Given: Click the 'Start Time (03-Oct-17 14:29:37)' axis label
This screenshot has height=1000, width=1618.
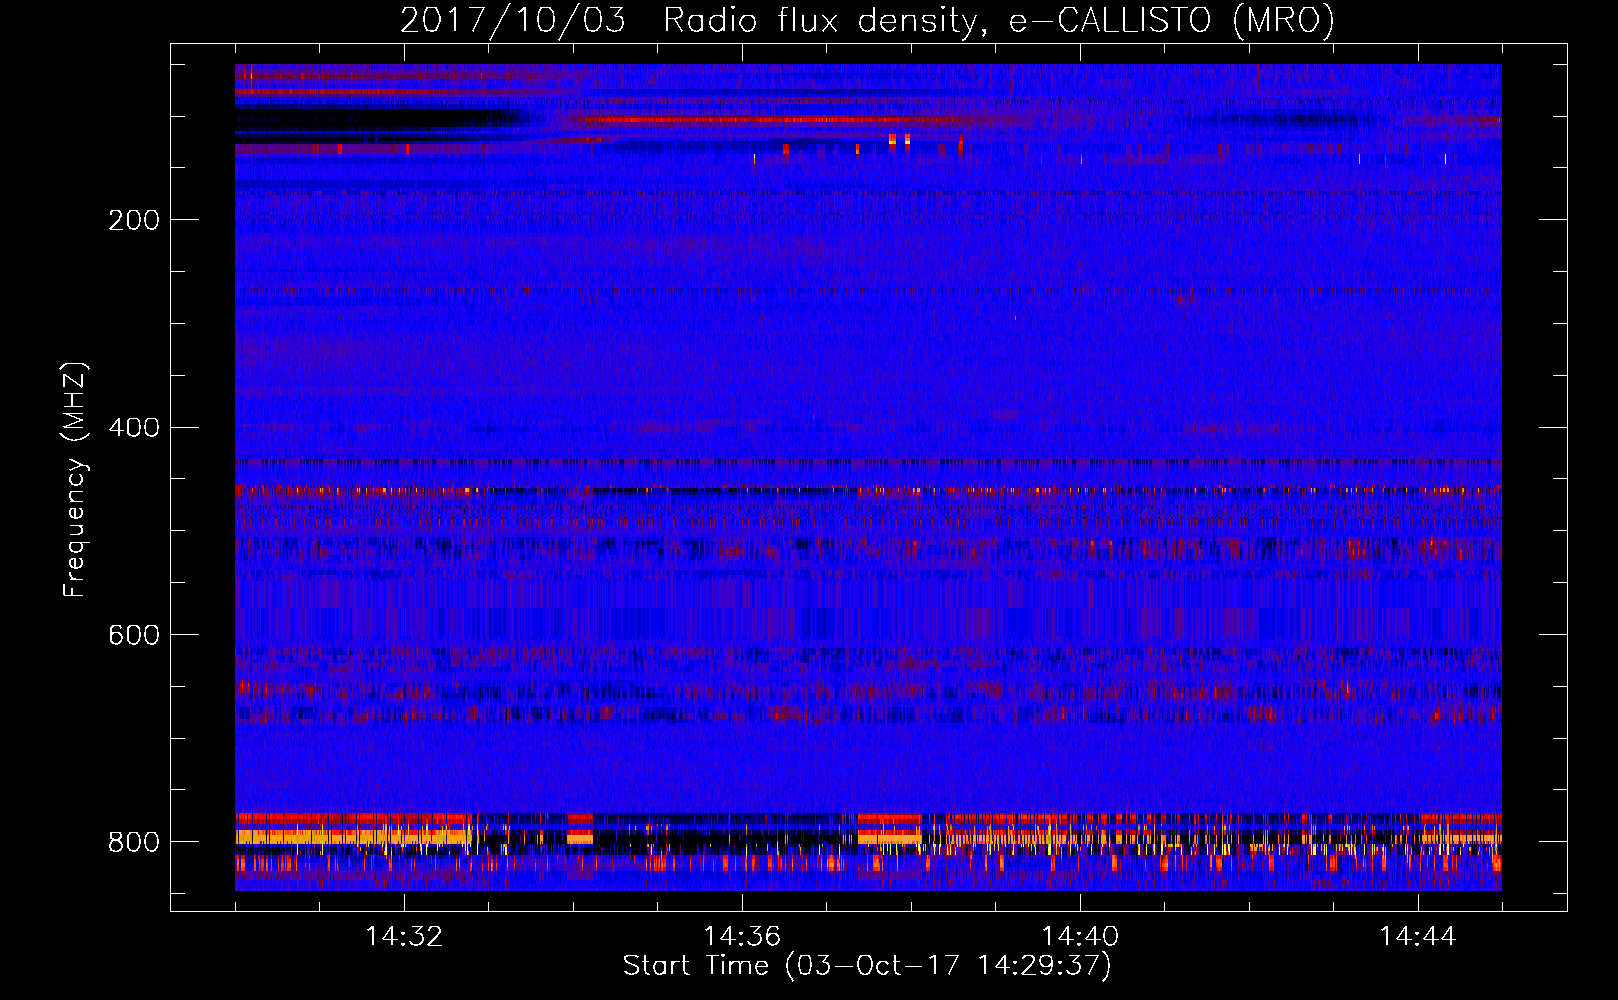Looking at the screenshot, I should pyautogui.click(x=867, y=966).
